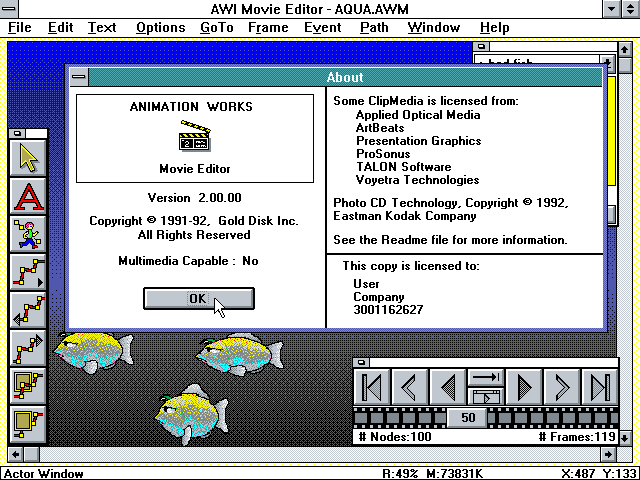Viewport: 640px width, 480px height.
Task: Click the 'Version 2.00.00' text
Action: click(194, 198)
